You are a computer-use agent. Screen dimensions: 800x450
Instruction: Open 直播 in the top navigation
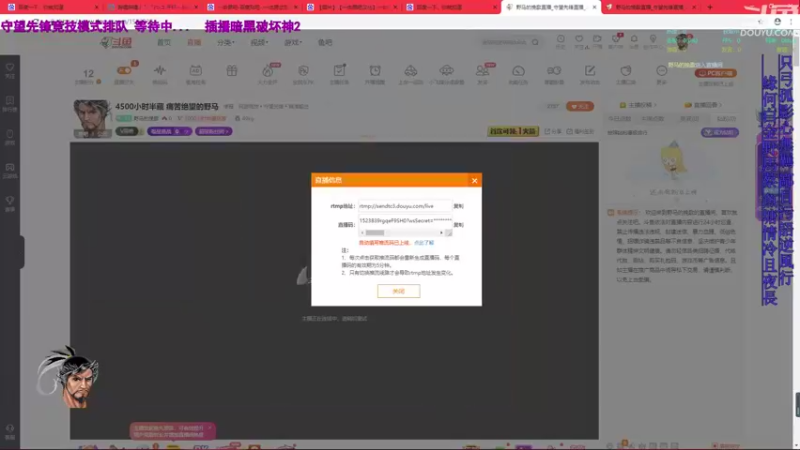tap(194, 42)
